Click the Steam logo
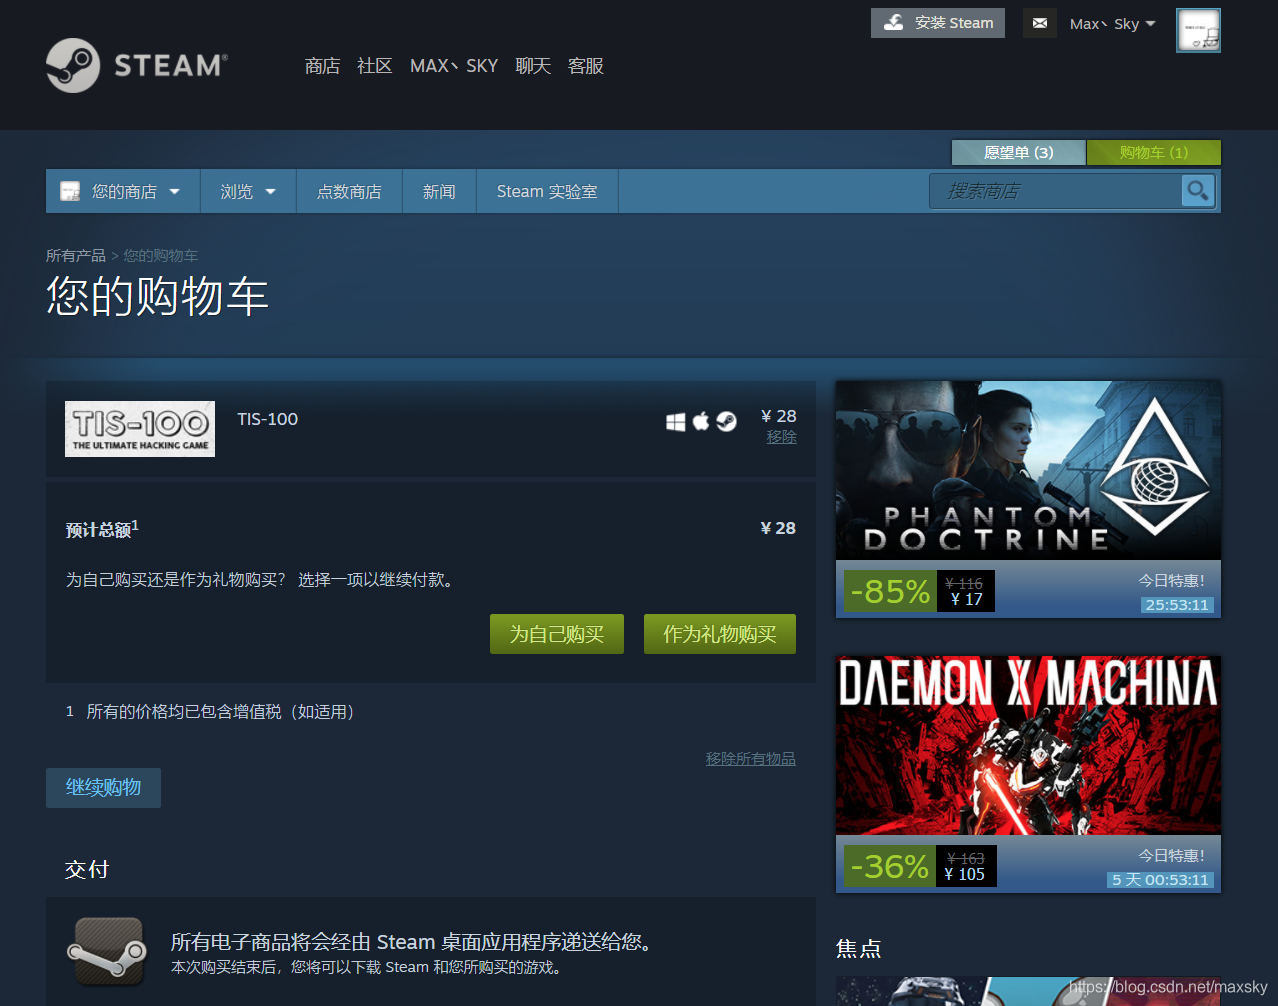Image resolution: width=1278 pixels, height=1006 pixels. click(137, 65)
